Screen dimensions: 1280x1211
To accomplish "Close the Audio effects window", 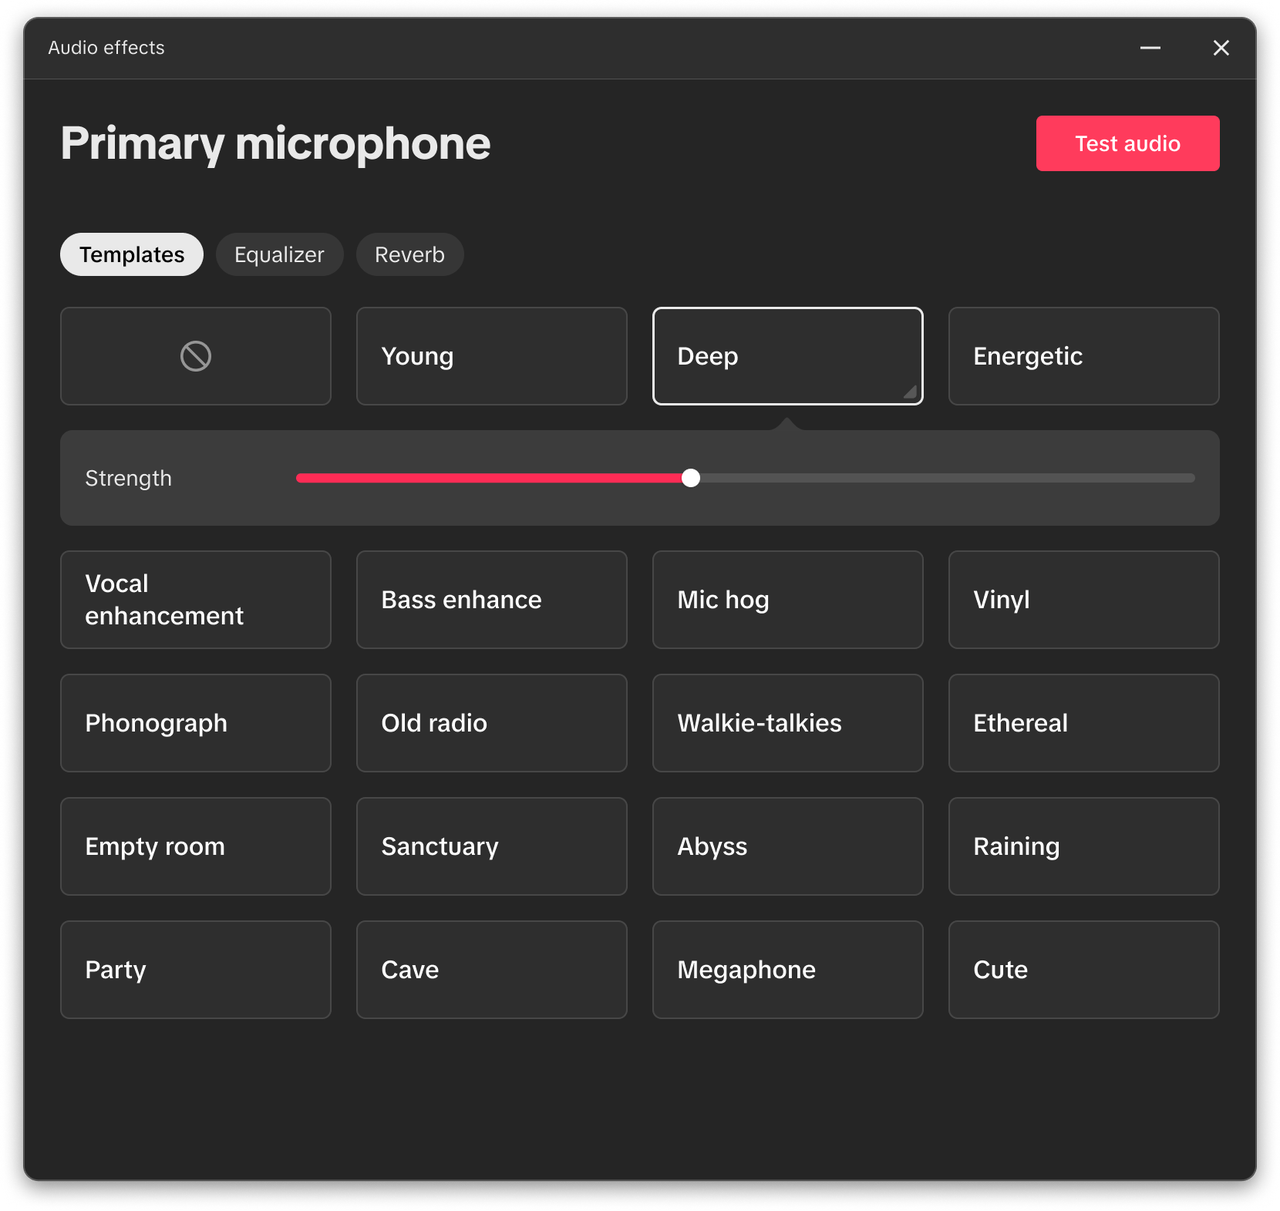I will pyautogui.click(x=1221, y=48).
